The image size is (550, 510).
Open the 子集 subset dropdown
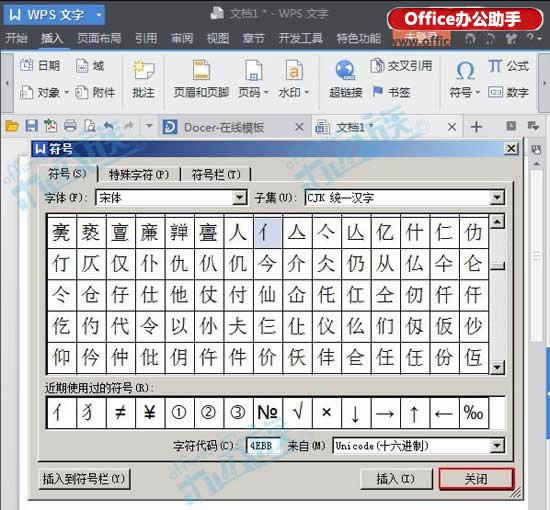(497, 198)
